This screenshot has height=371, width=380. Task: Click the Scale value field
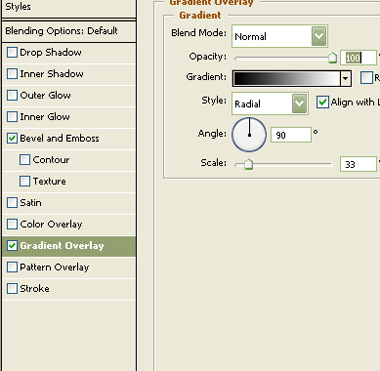(358, 164)
